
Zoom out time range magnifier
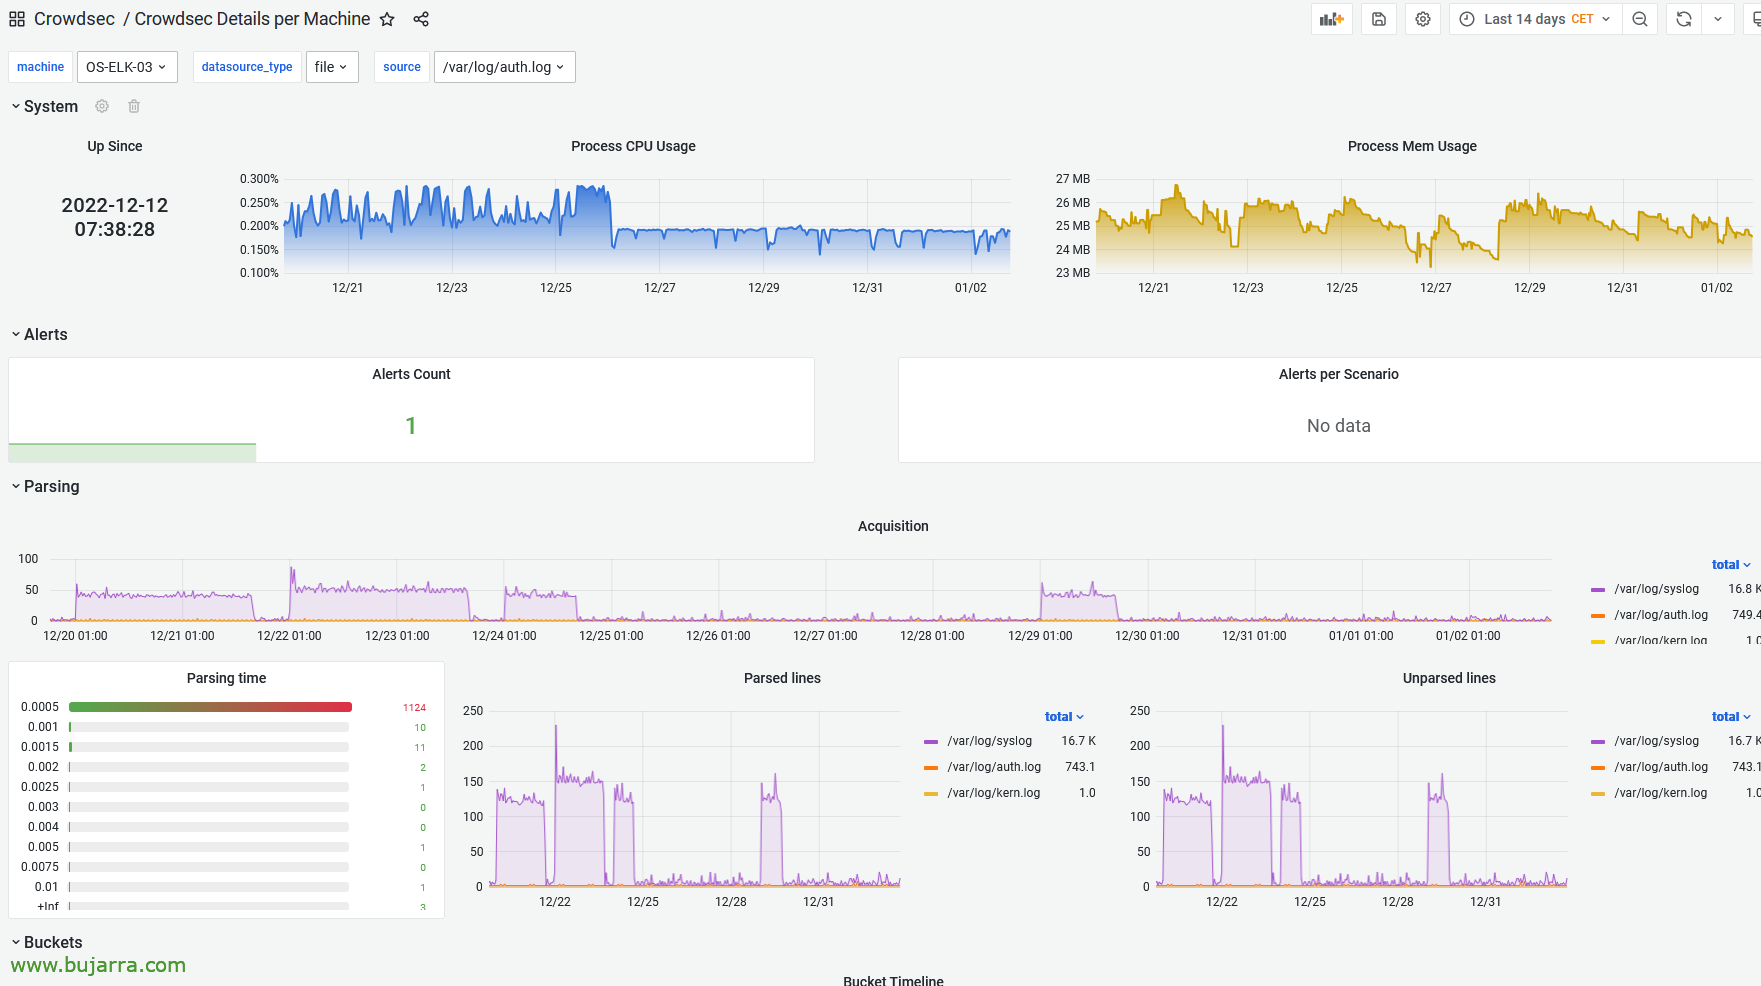coord(1640,19)
